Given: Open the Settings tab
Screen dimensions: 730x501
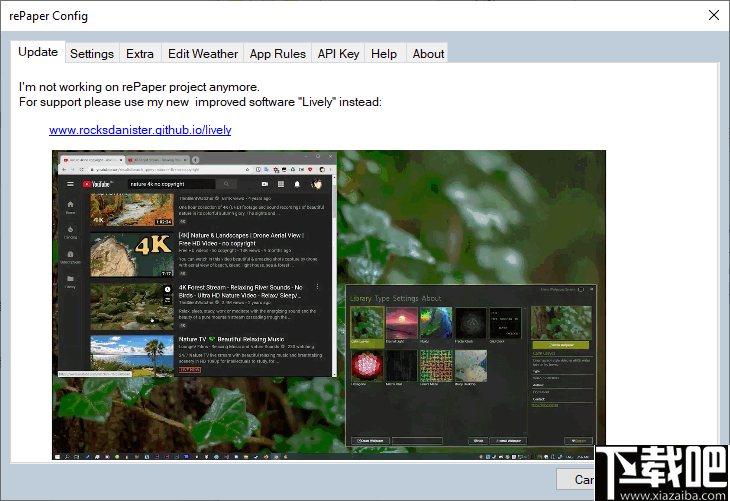Looking at the screenshot, I should [92, 54].
